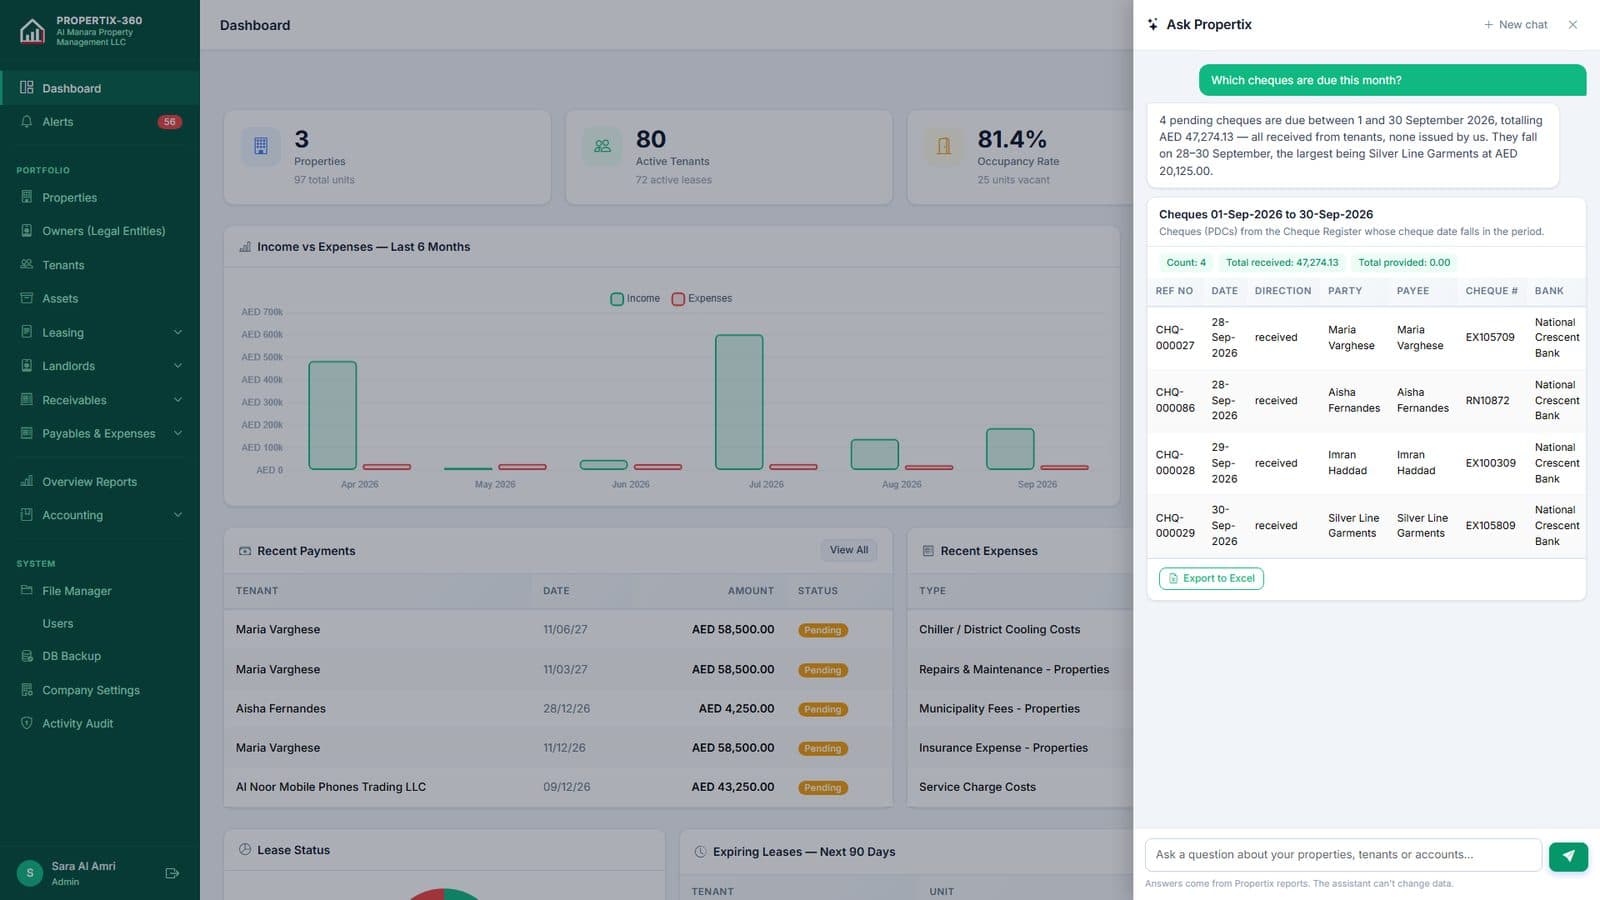Expand the Leasing menu chevron
This screenshot has width=1600, height=900.
(x=178, y=332)
